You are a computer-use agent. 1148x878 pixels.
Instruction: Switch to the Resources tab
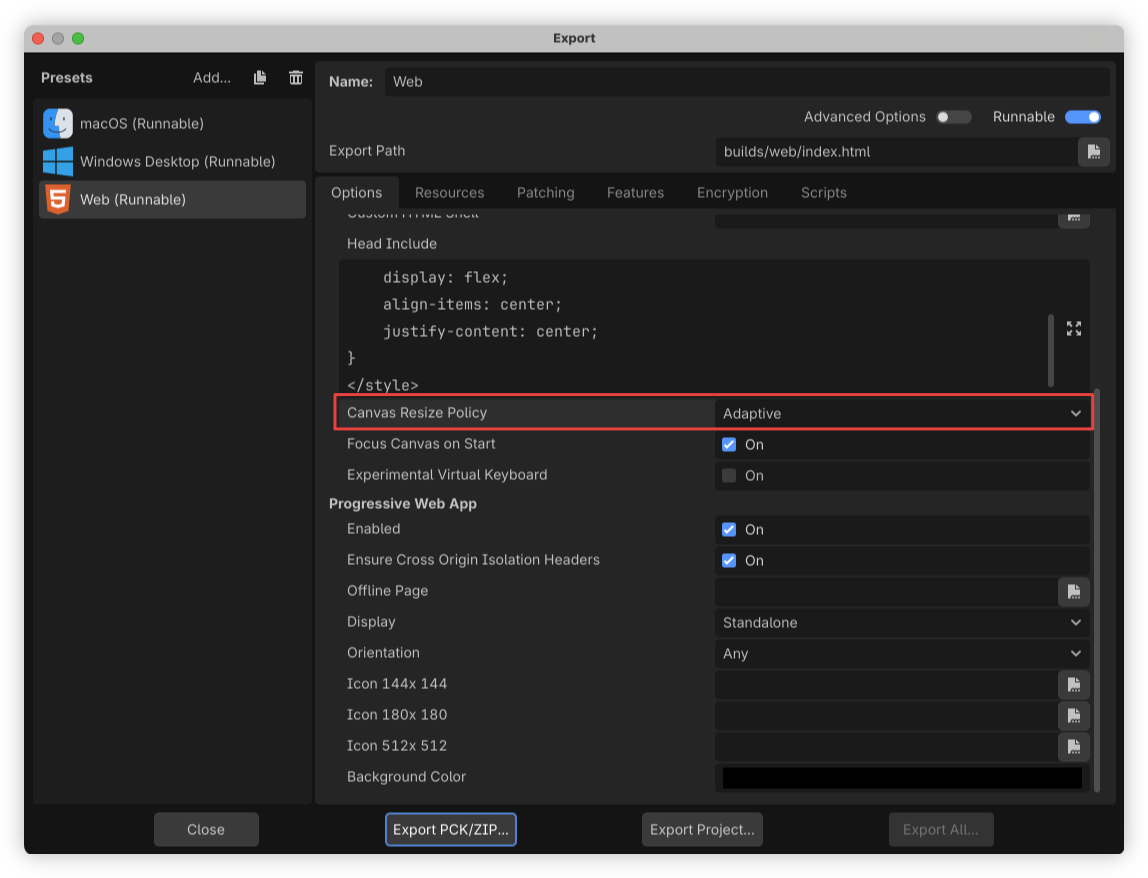450,193
